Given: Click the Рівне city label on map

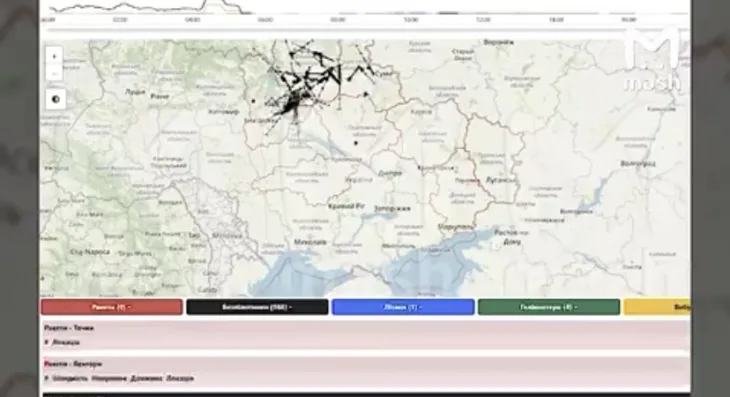Looking at the screenshot, I should coord(159,96).
